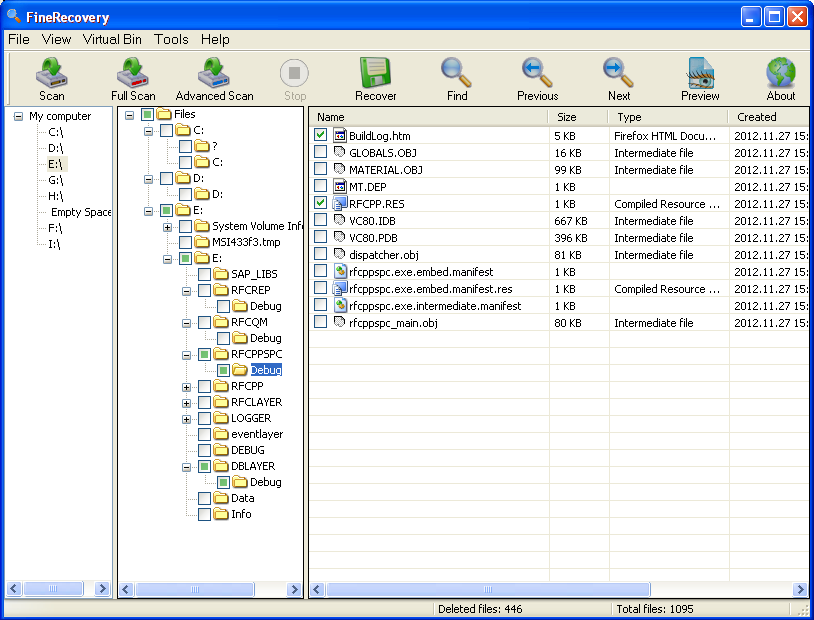Start a Scan with the Scan tool
Image resolution: width=814 pixels, height=620 pixels.
coord(51,78)
